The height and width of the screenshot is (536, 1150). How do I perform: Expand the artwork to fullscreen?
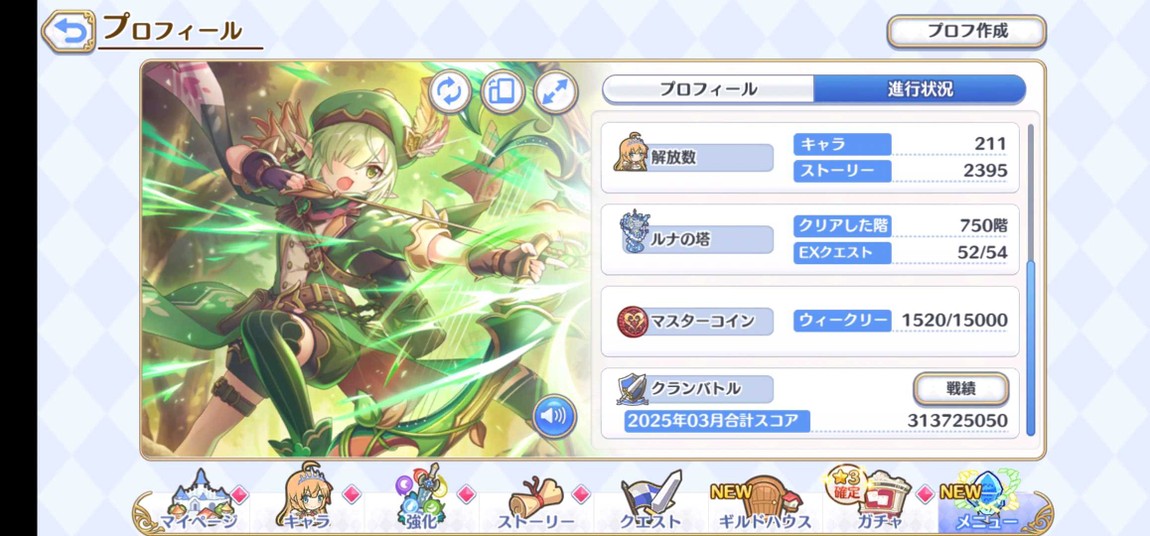pyautogui.click(x=555, y=92)
